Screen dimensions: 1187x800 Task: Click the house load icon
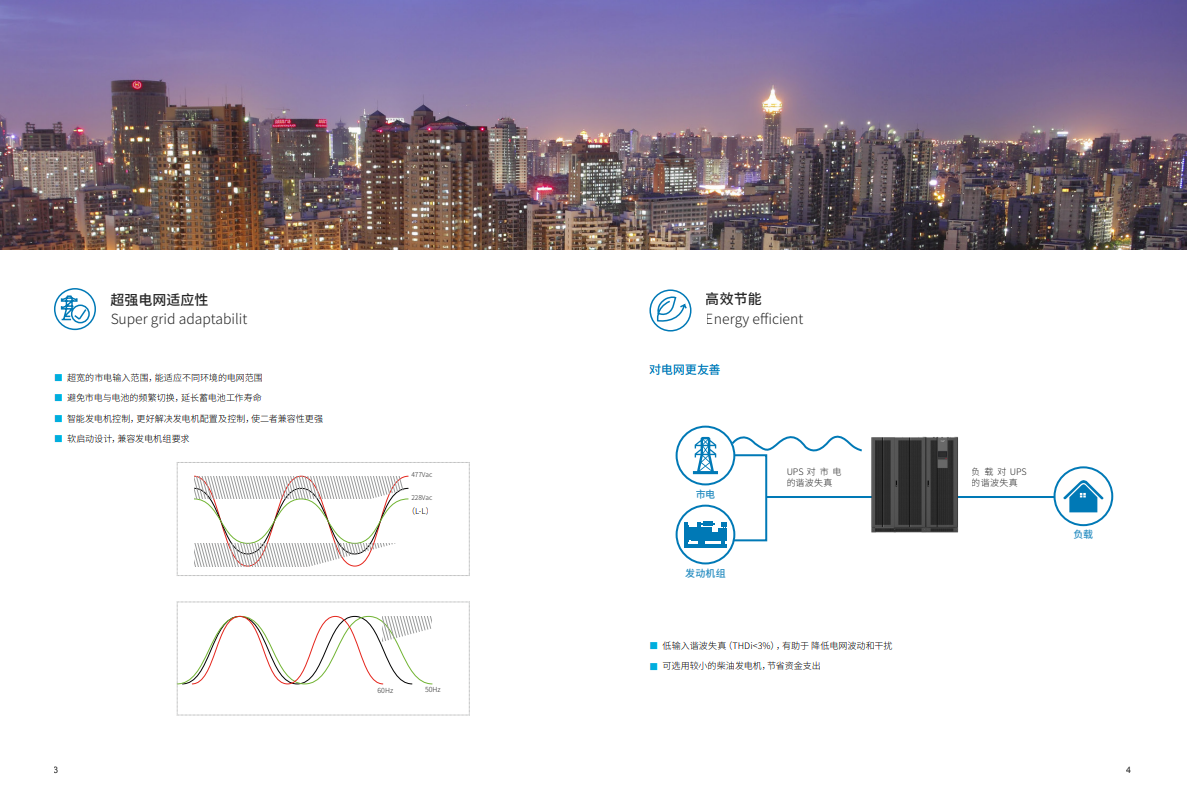coord(1083,495)
